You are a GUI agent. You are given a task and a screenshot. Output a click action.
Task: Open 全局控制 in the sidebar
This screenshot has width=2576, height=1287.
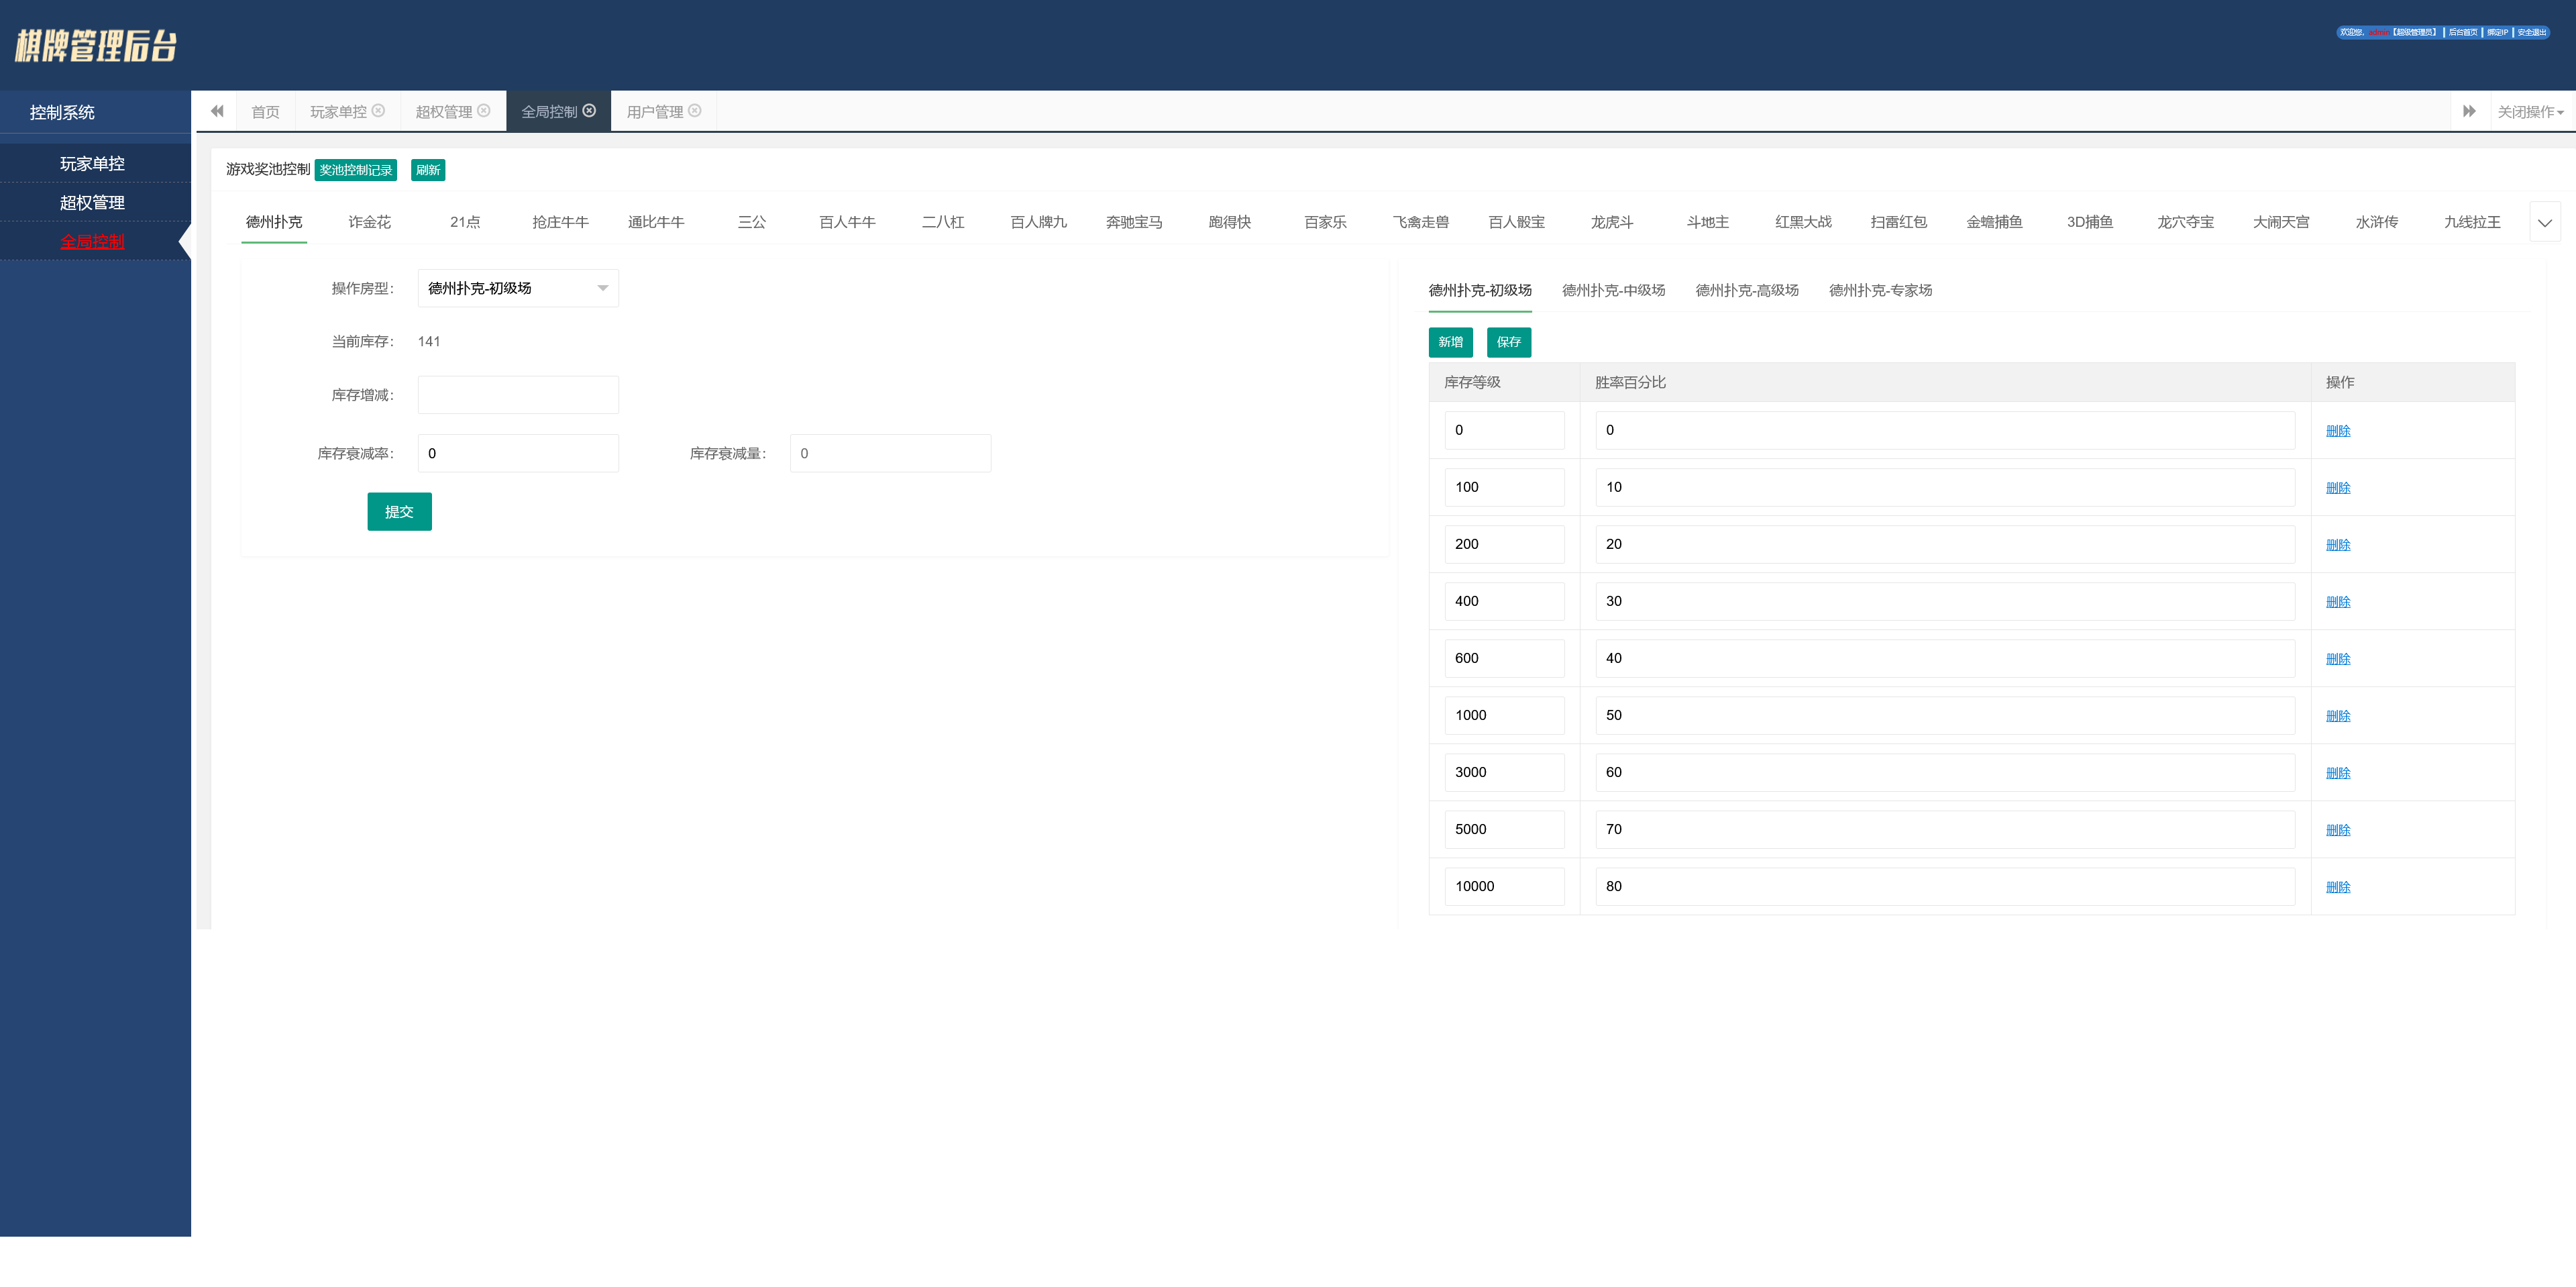(x=92, y=241)
